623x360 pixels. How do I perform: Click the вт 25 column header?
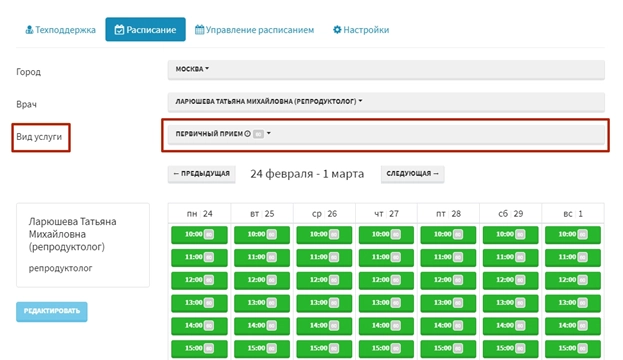coord(262,214)
